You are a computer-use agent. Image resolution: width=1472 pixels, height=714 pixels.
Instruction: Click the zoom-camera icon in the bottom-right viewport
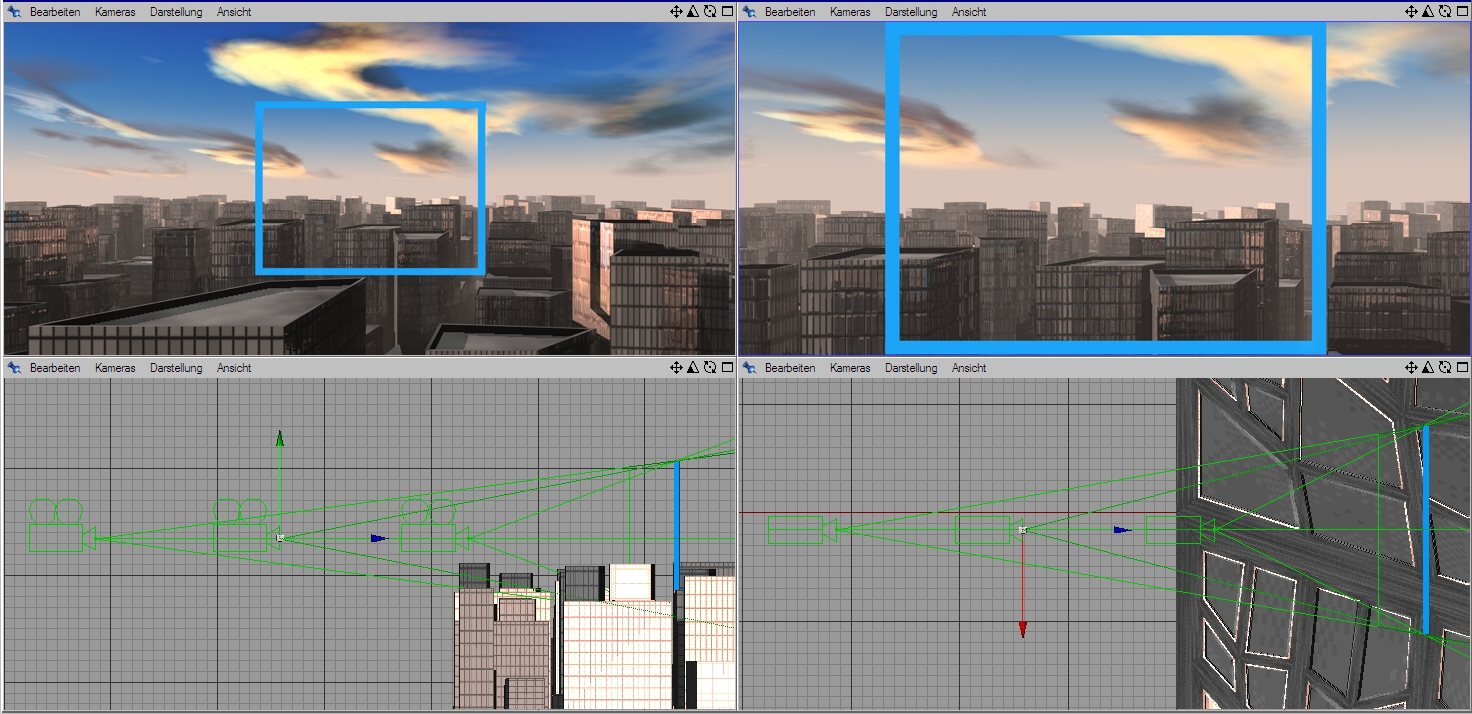coord(1427,367)
